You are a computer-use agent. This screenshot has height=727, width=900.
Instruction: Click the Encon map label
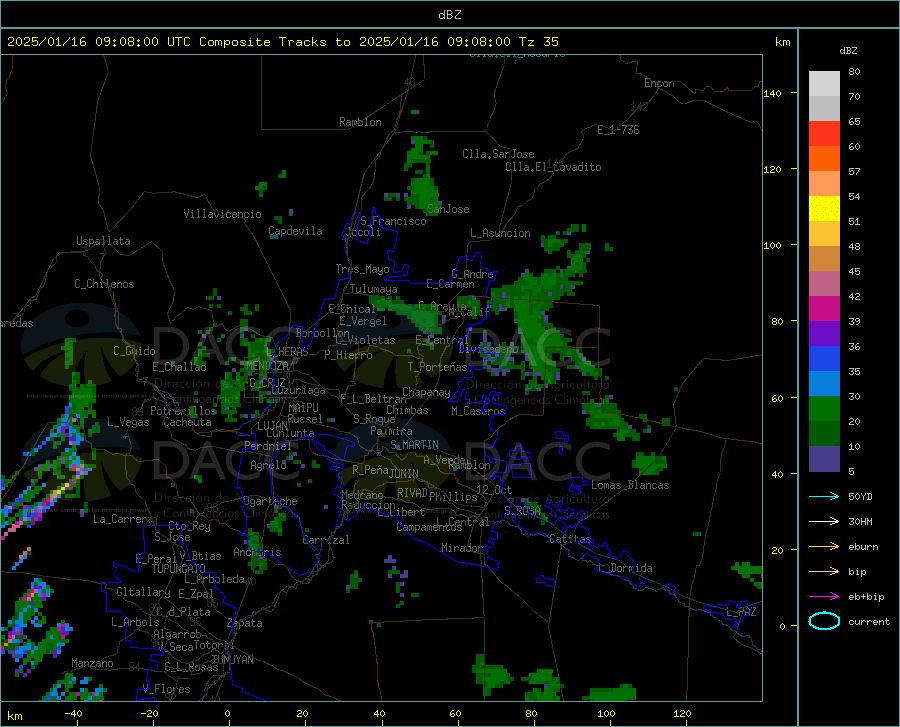click(660, 83)
